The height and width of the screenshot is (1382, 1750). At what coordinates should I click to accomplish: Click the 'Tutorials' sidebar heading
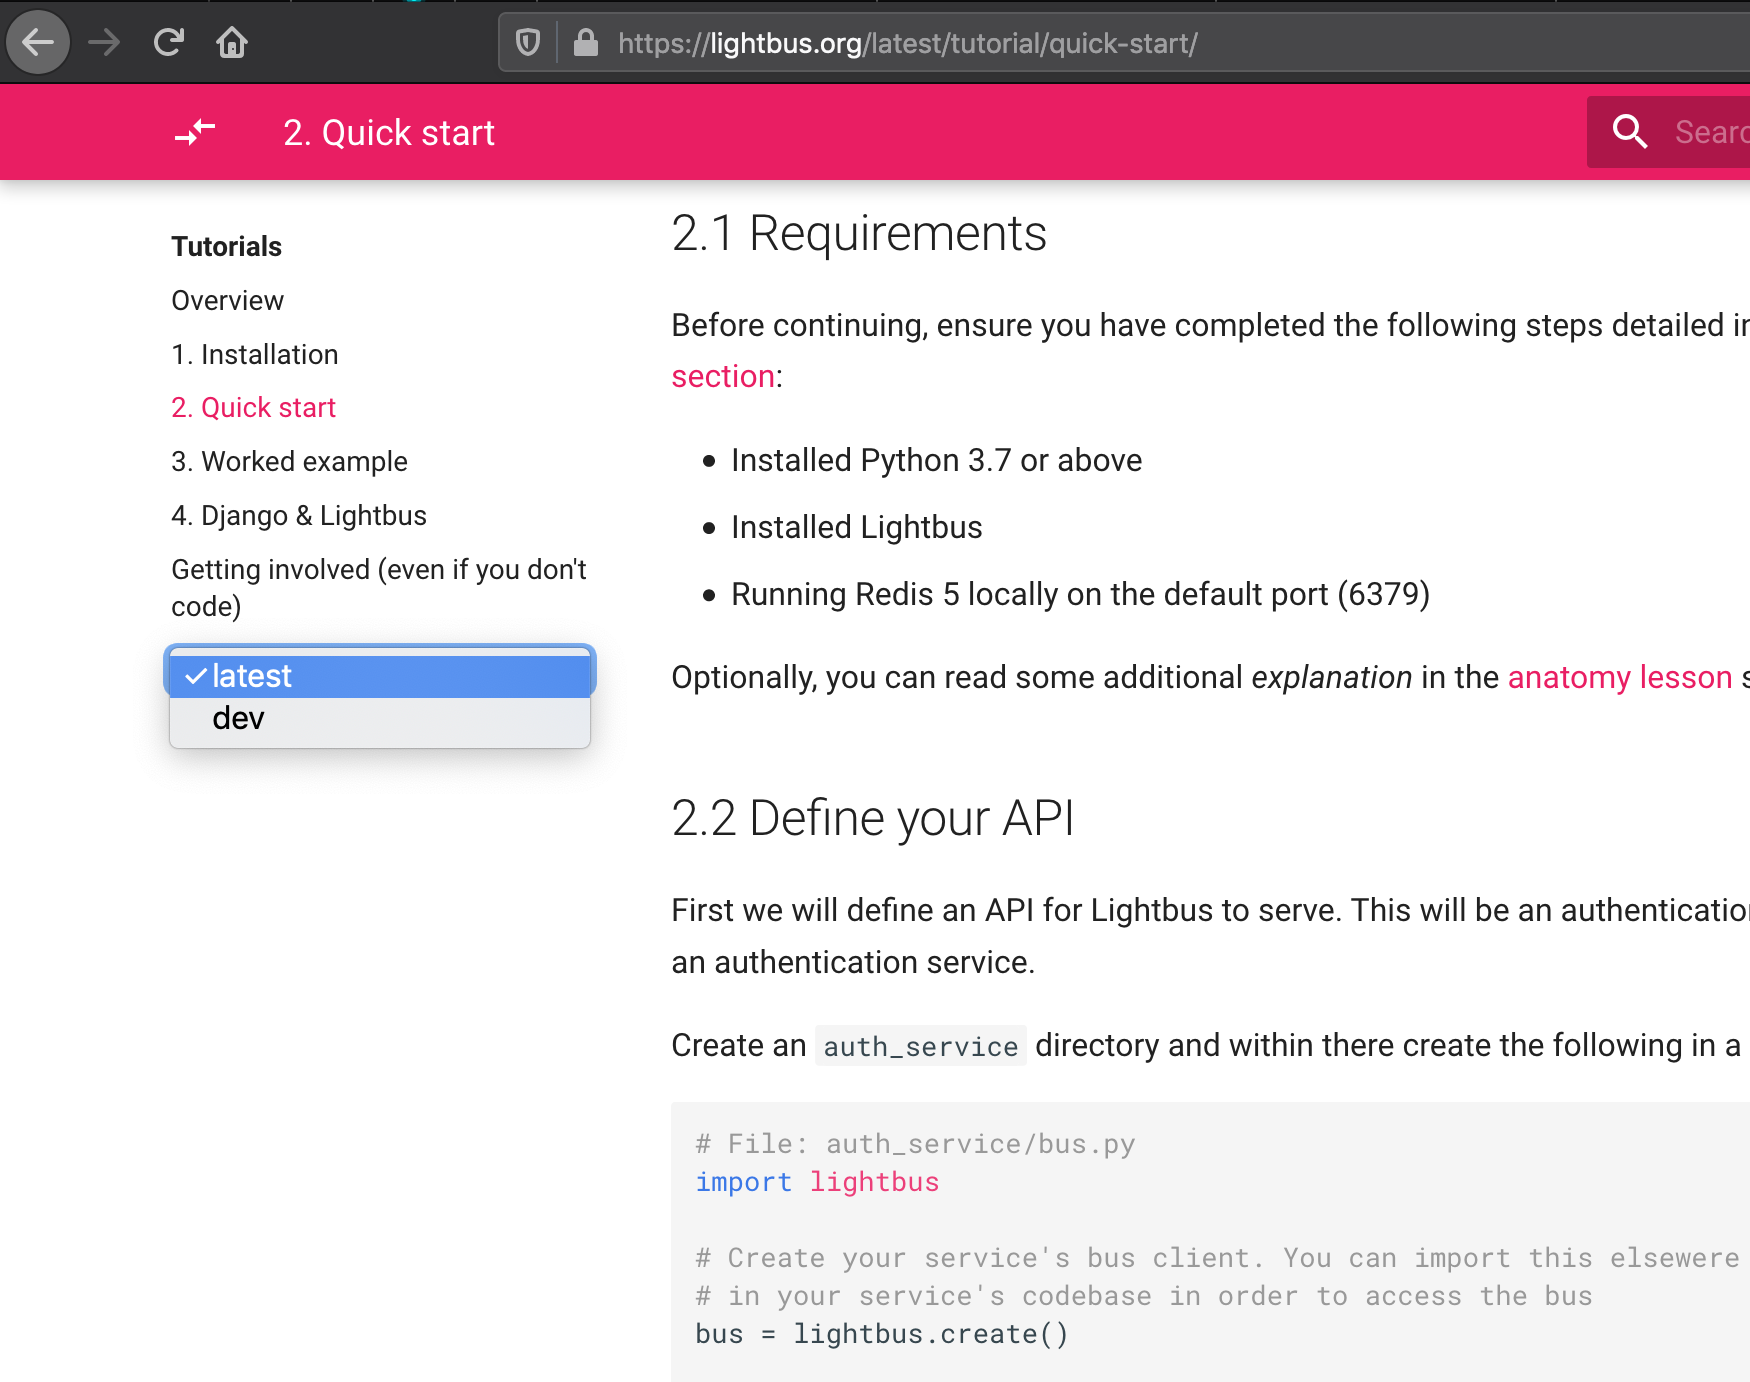pyautogui.click(x=226, y=246)
